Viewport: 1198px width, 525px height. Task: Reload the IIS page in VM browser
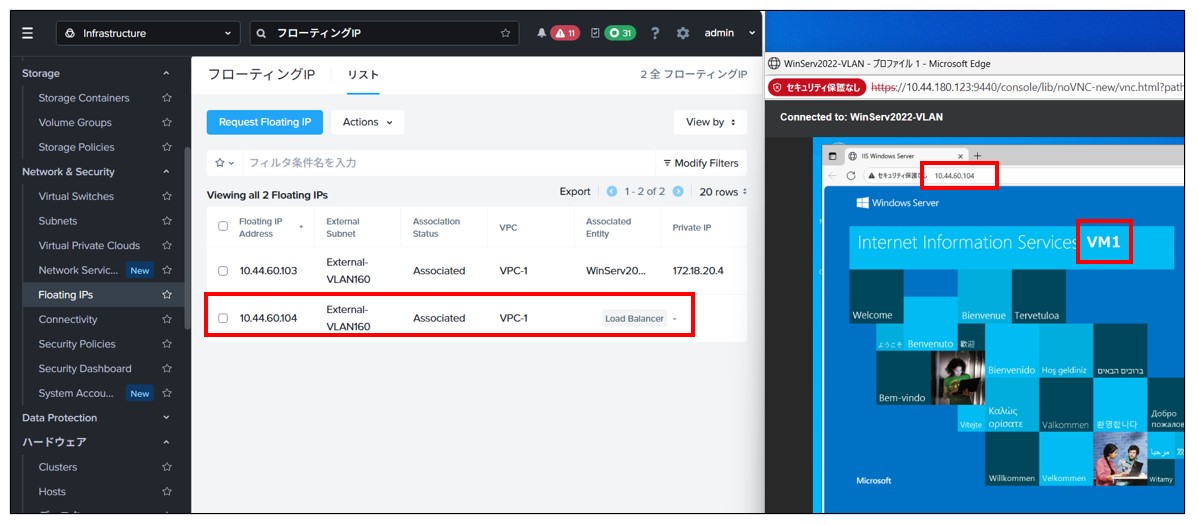tap(851, 176)
